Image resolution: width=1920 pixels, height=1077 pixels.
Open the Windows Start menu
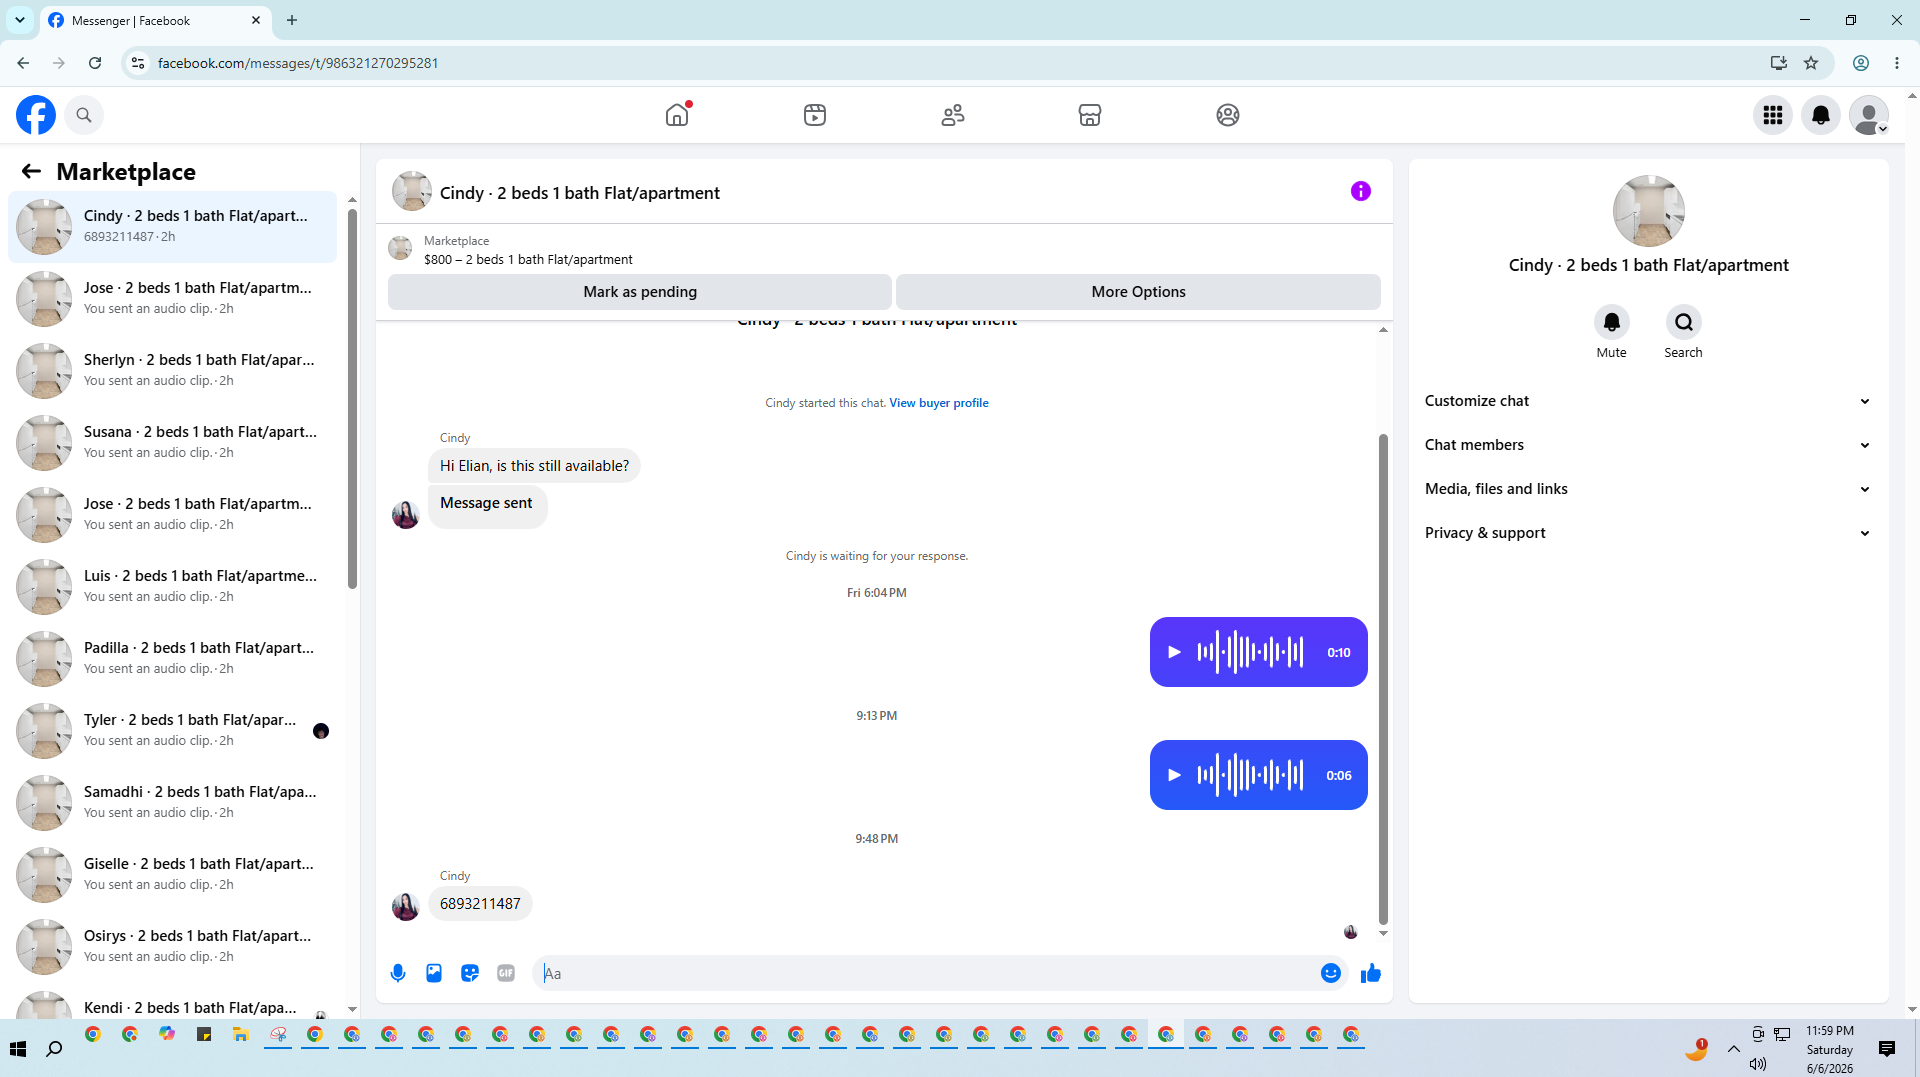pos(18,1049)
